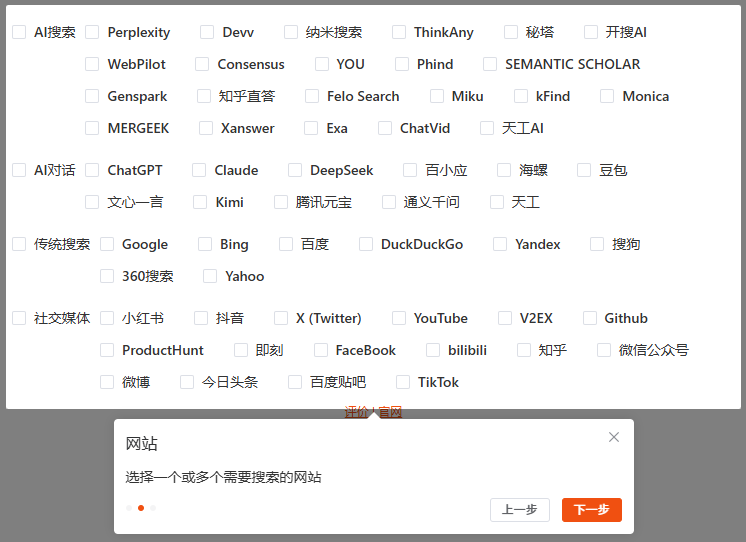Tick the Kimi checkbox

200,202
